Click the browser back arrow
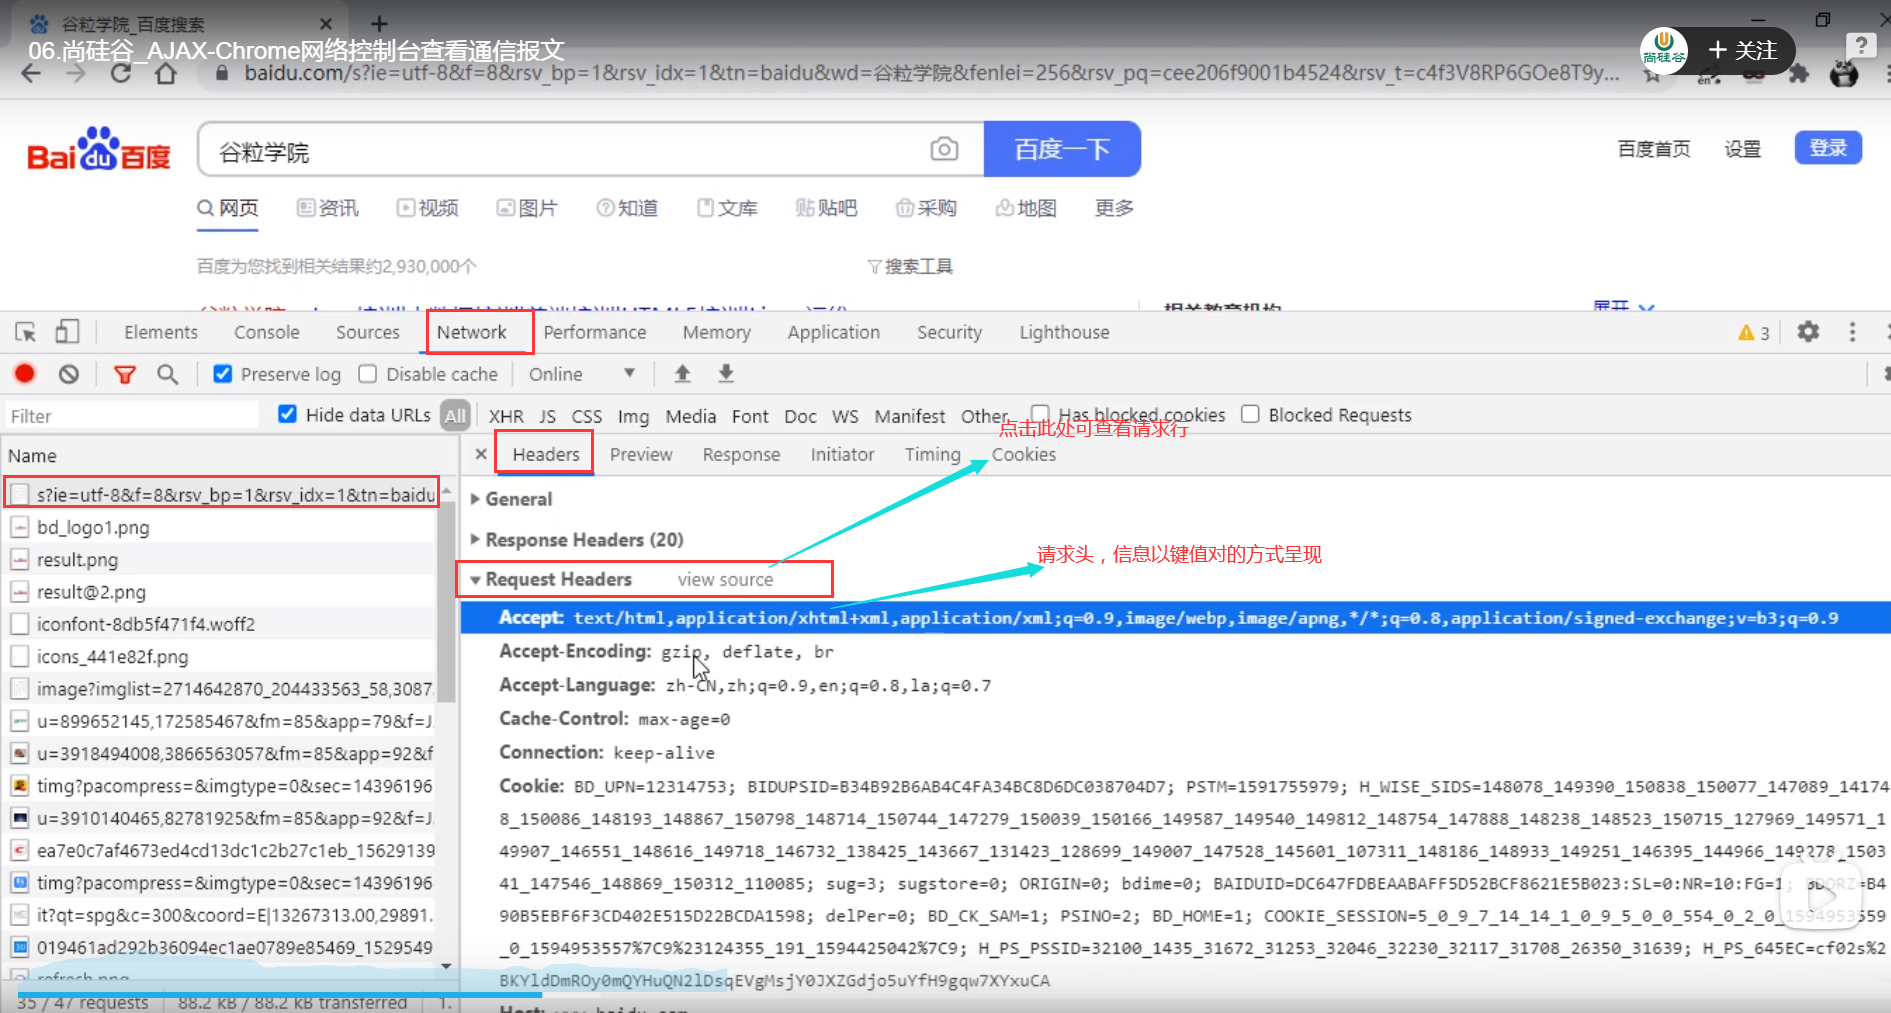Image resolution: width=1891 pixels, height=1013 pixels. click(31, 74)
